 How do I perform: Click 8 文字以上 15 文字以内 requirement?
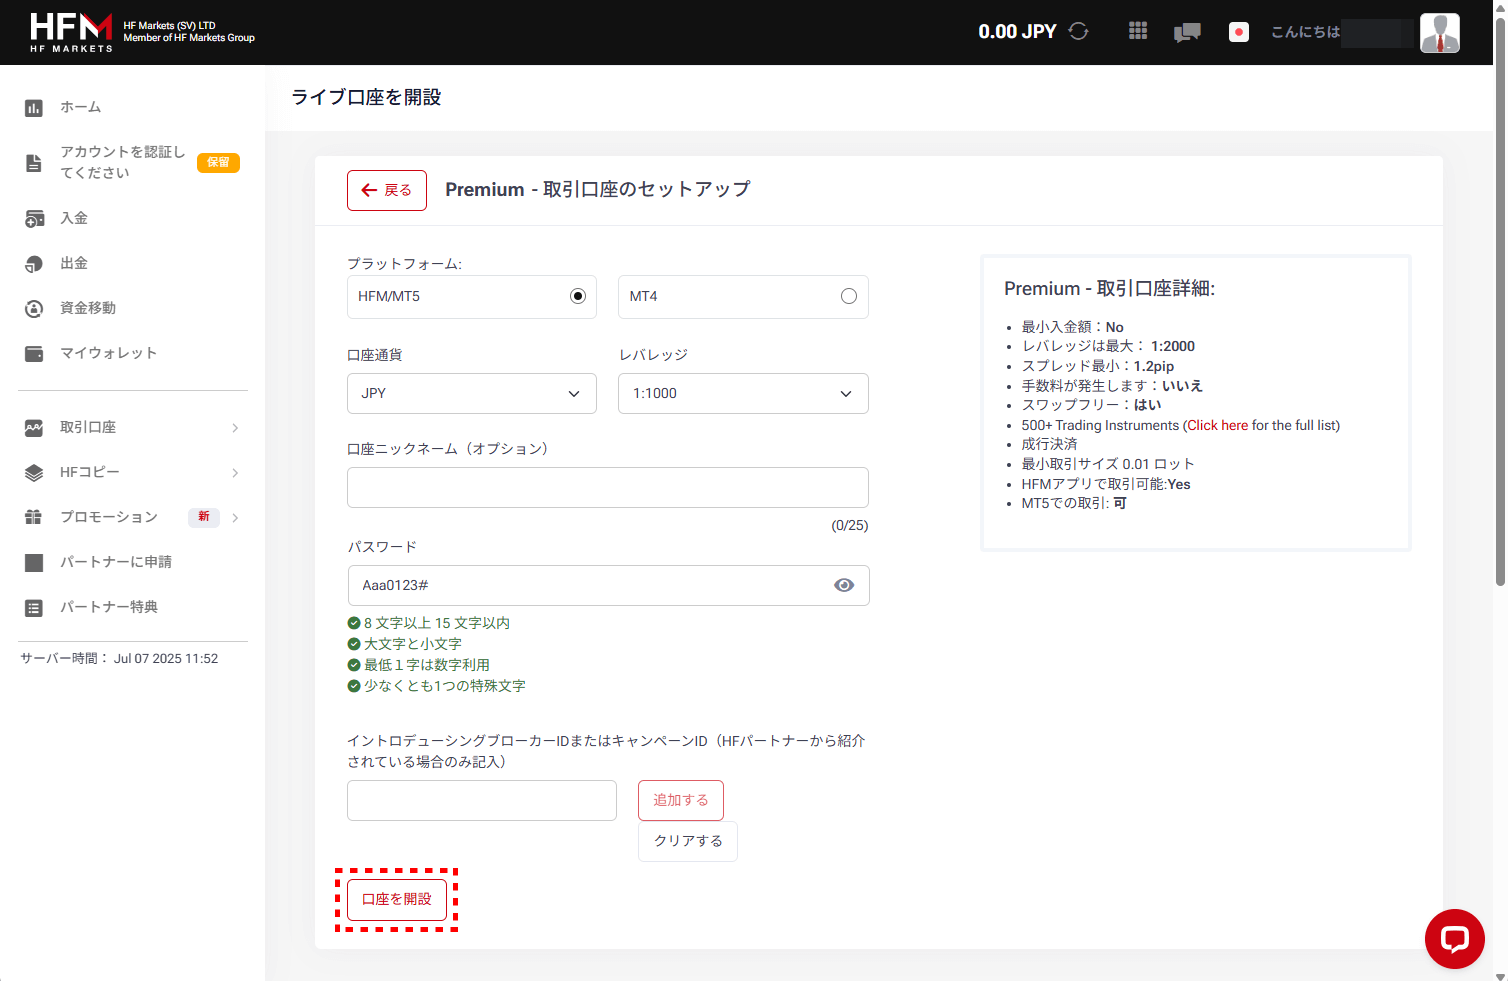pos(437,623)
